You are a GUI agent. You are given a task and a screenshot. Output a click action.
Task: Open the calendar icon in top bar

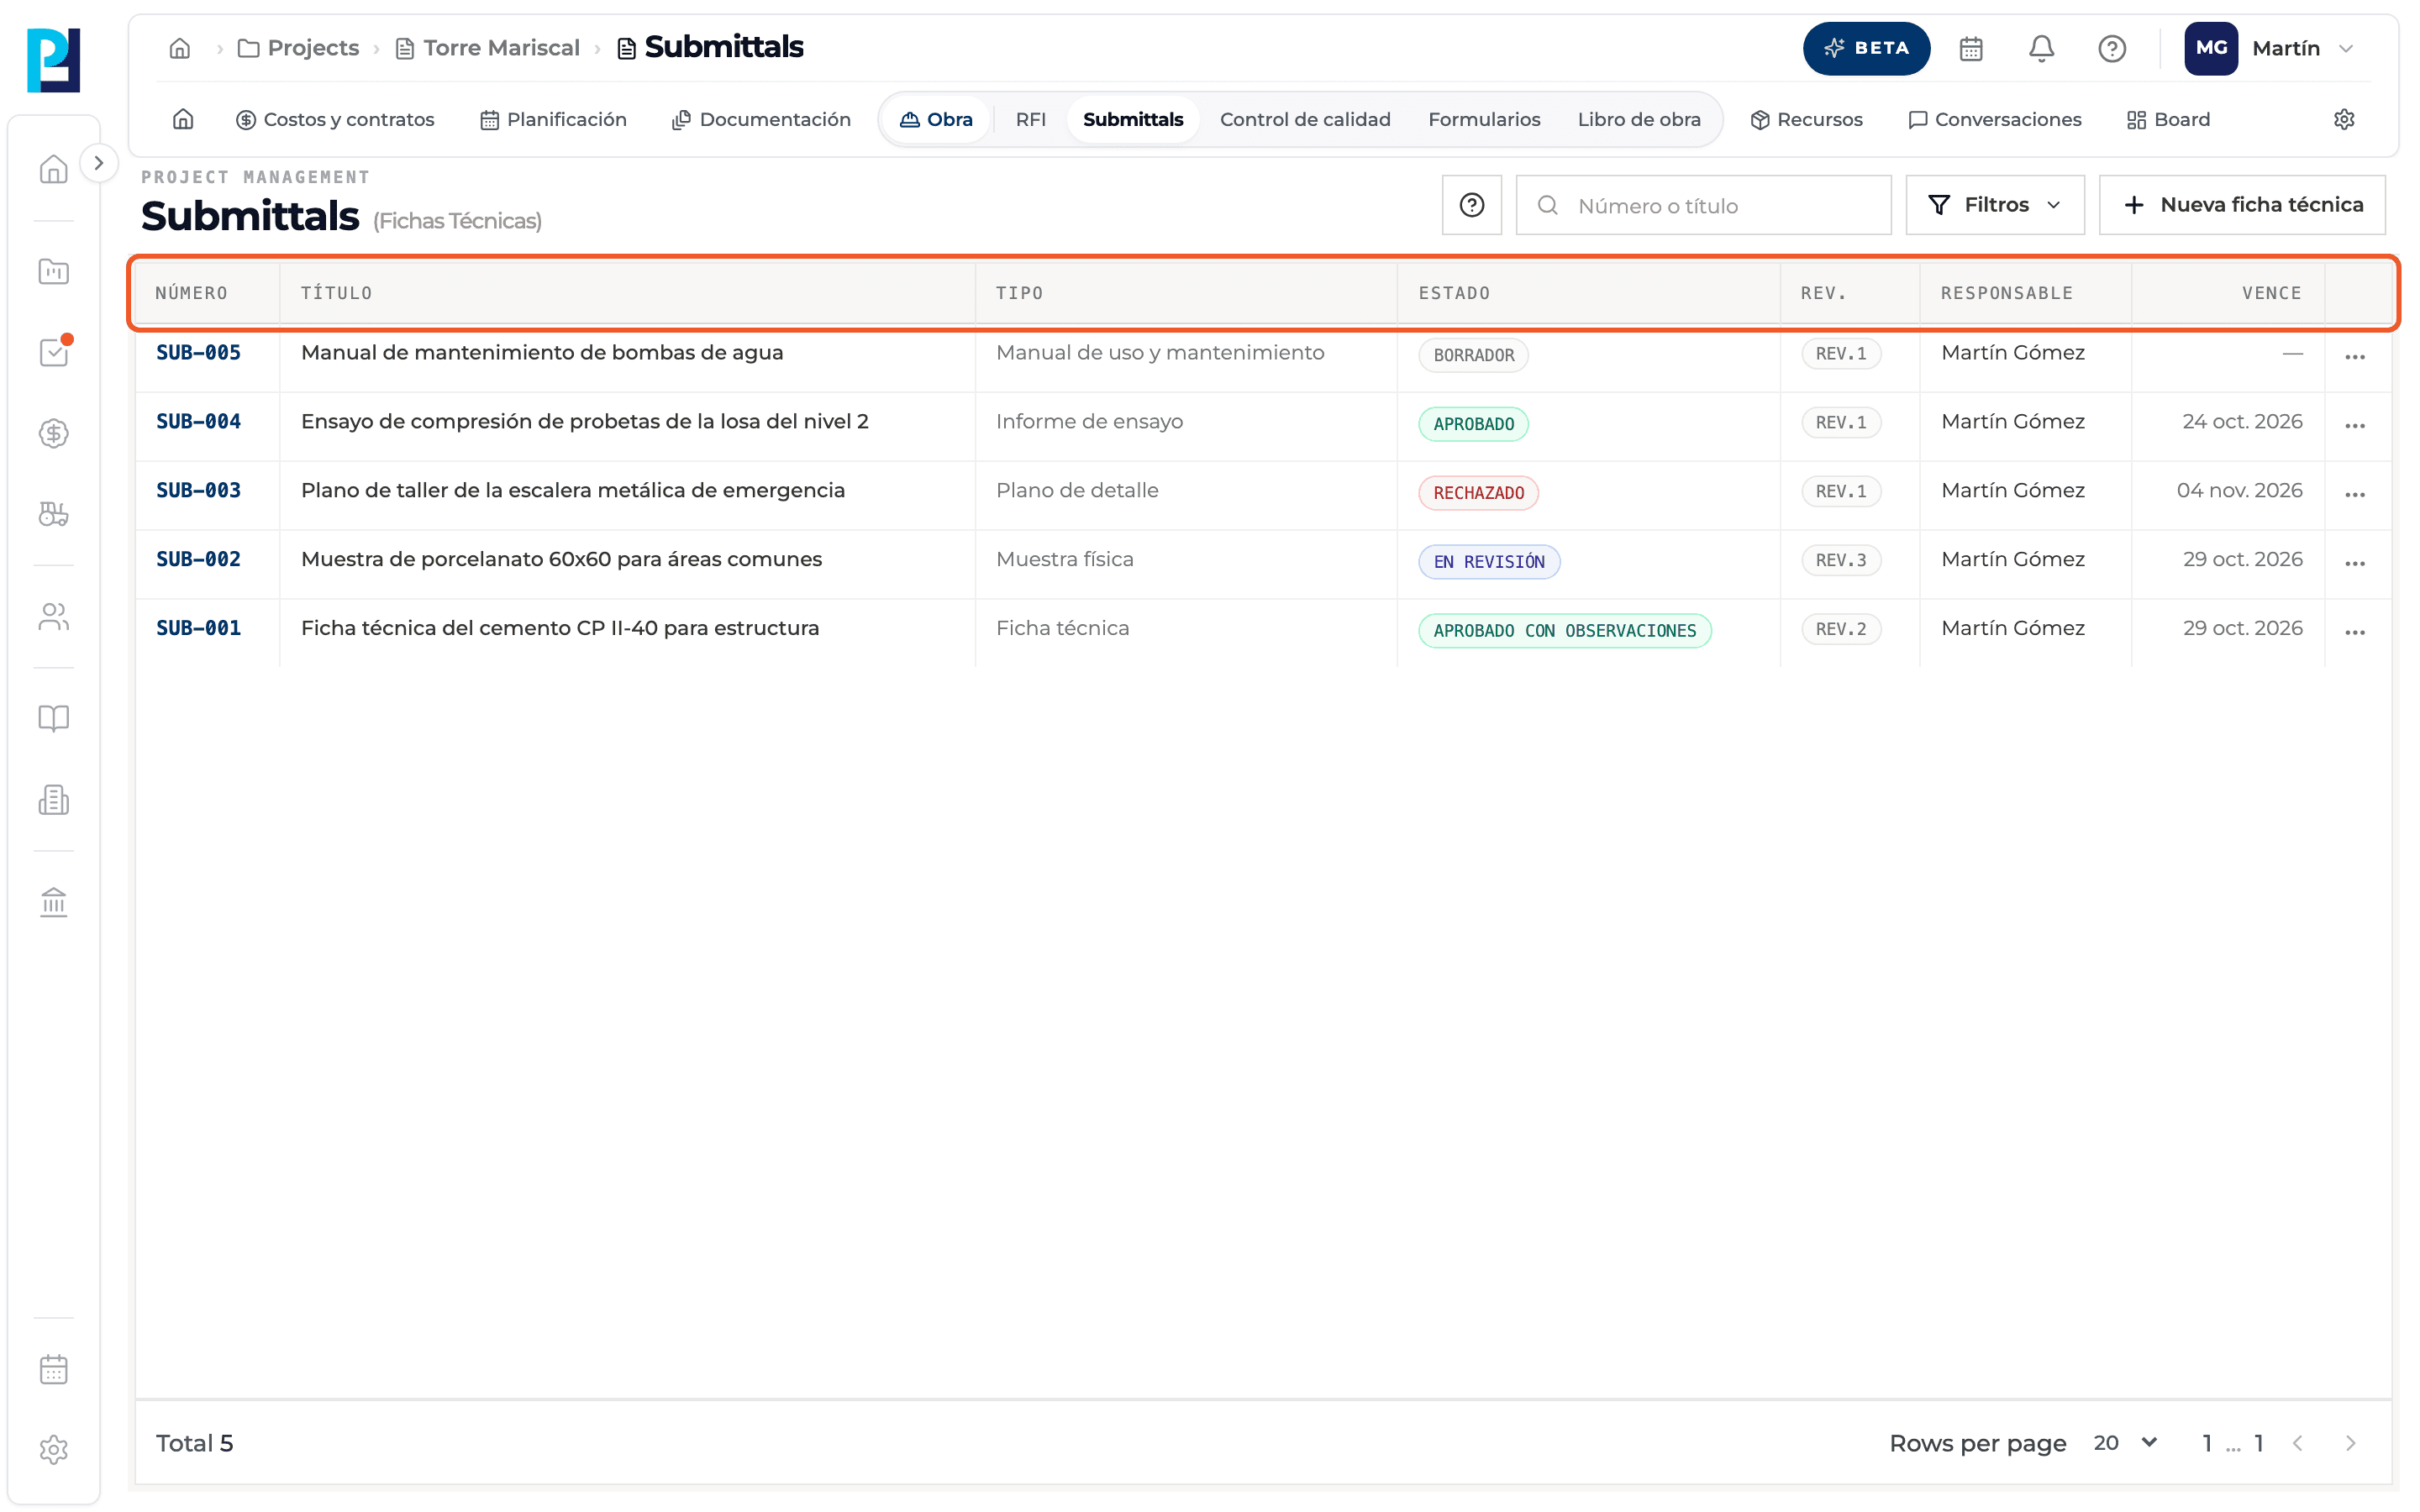(x=1971, y=48)
